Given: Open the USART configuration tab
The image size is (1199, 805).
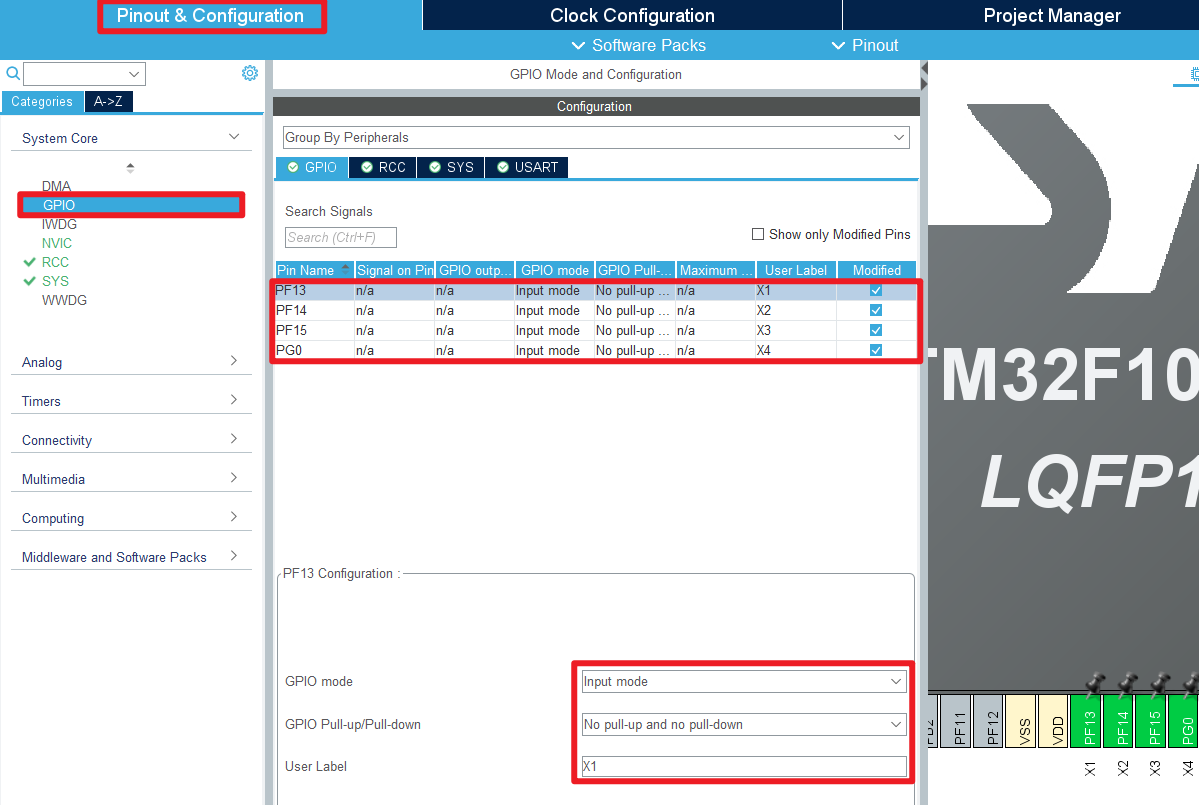Looking at the screenshot, I should coord(527,167).
